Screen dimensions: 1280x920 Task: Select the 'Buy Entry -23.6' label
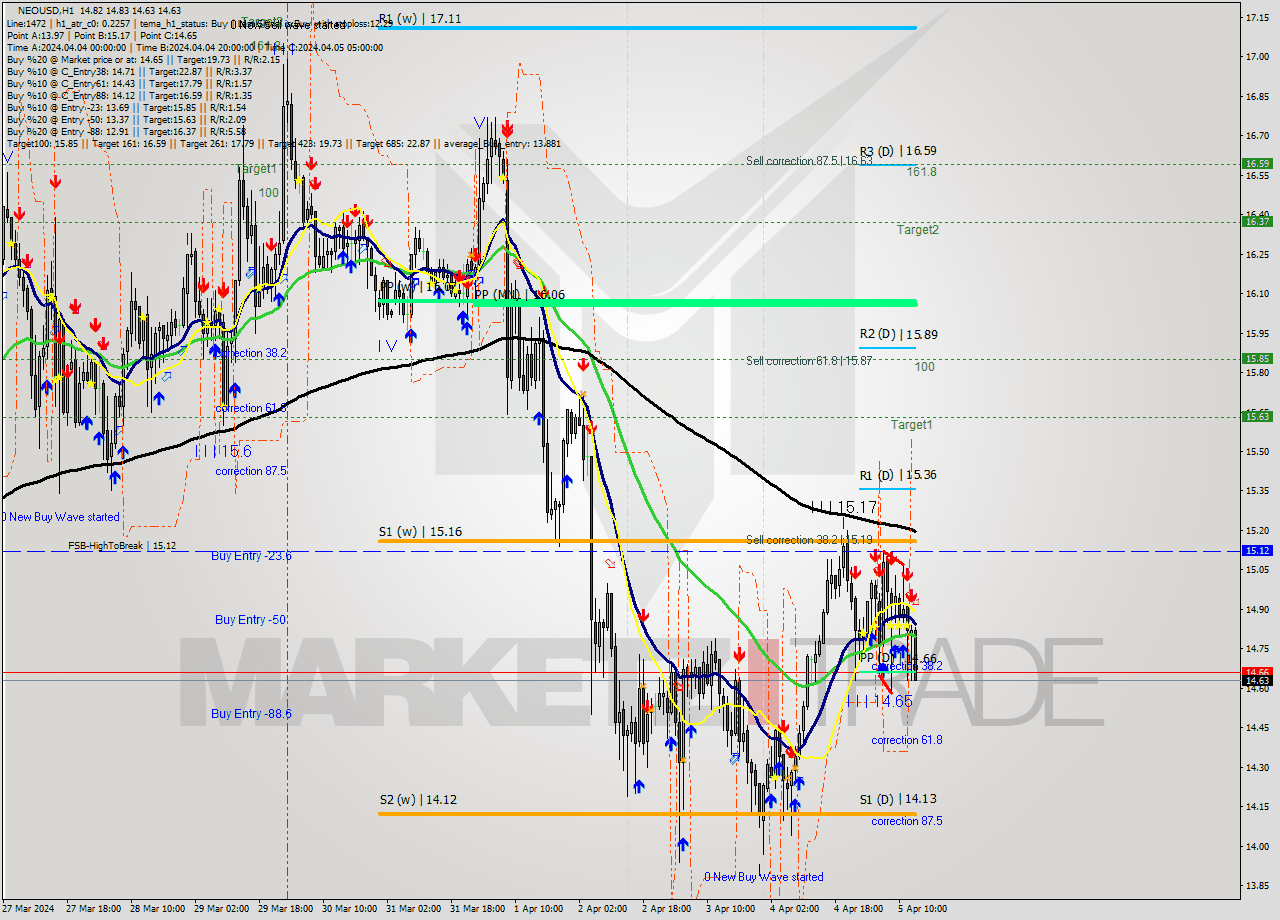251,555
